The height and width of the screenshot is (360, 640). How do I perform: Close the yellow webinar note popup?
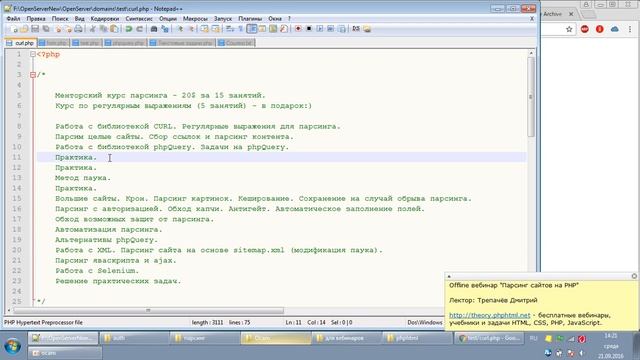(x=634, y=276)
